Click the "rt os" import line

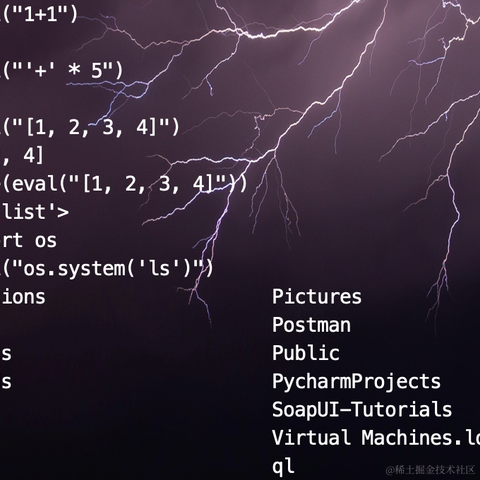point(29,240)
